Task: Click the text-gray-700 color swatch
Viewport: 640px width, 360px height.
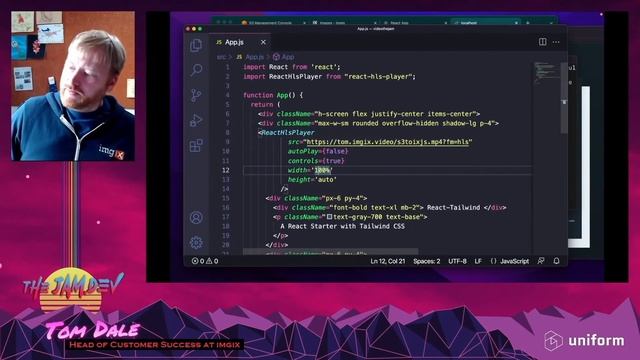Action: (x=329, y=217)
